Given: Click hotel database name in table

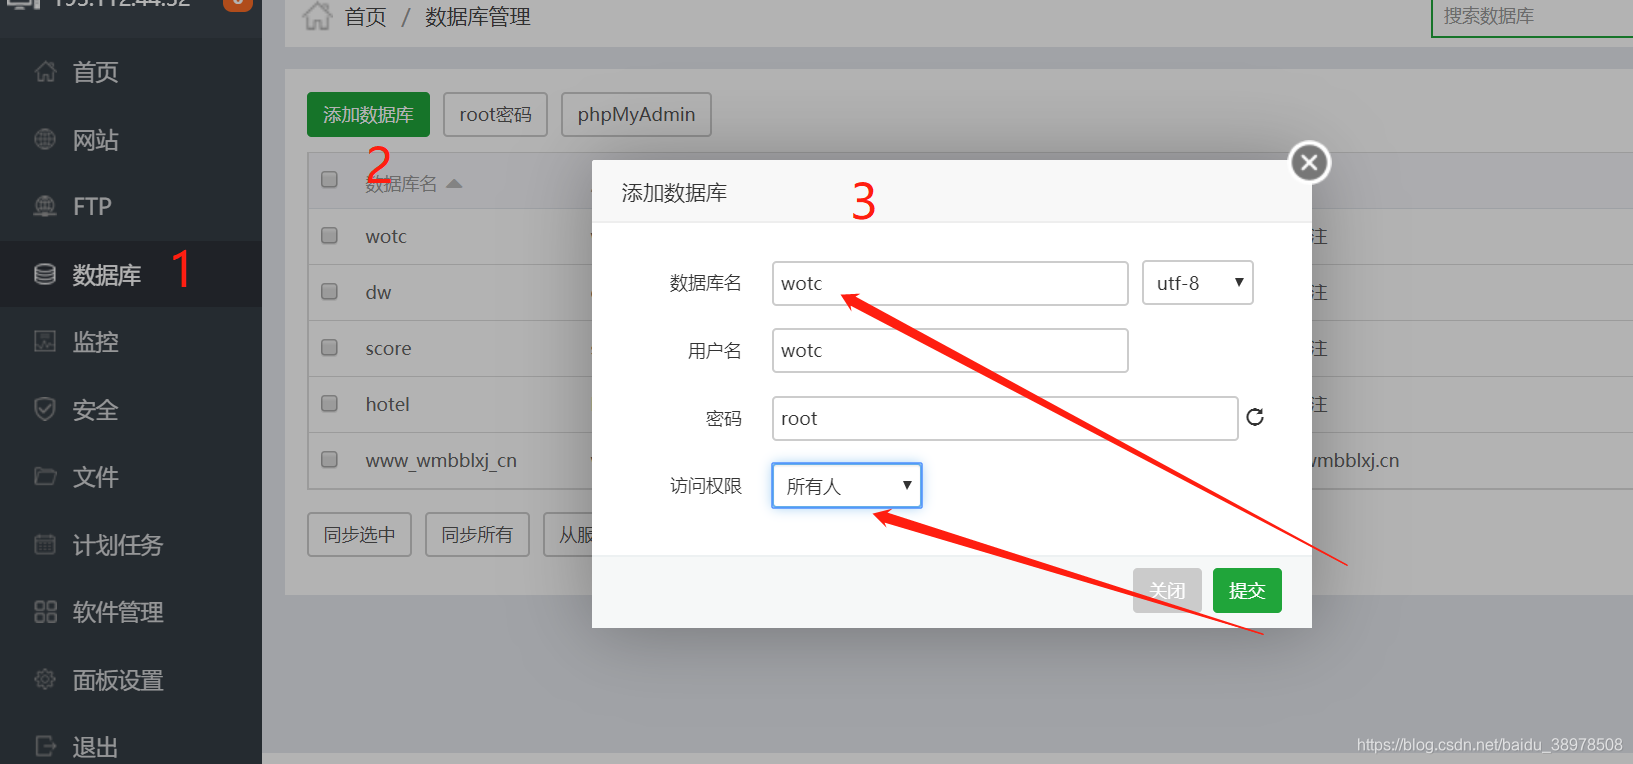Looking at the screenshot, I should (x=387, y=404).
